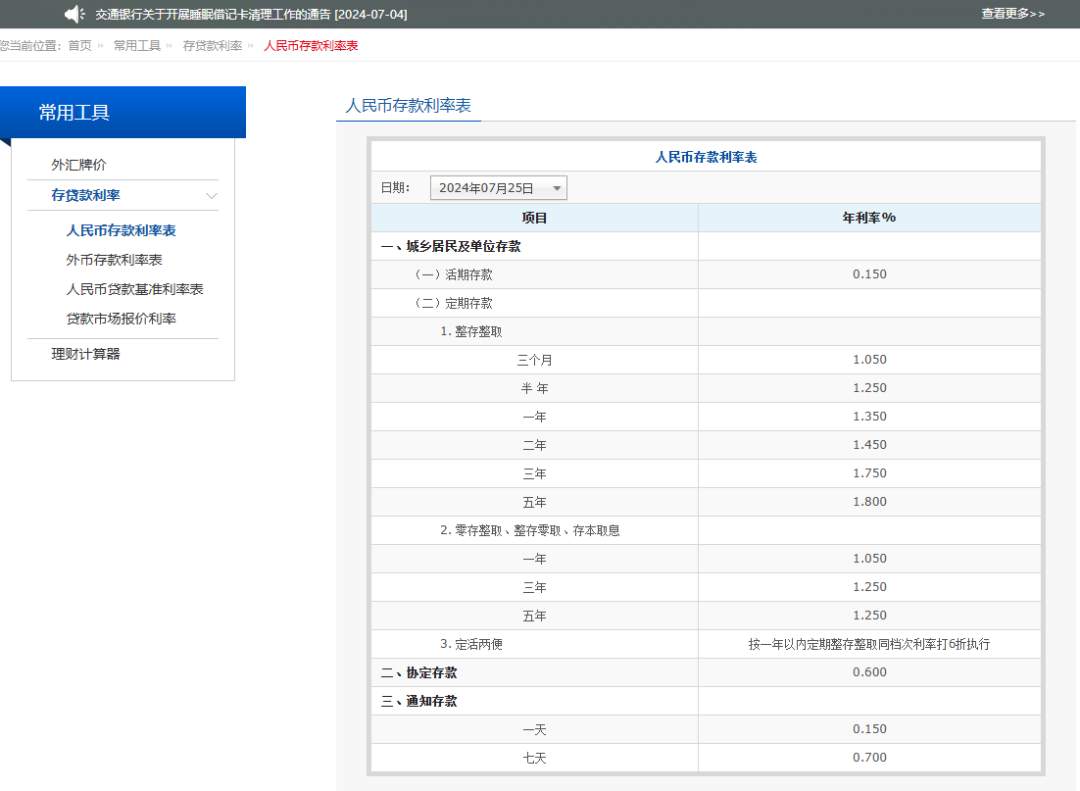1080x791 pixels.
Task: Click the 三、通知存款 row label
Action: coord(419,701)
